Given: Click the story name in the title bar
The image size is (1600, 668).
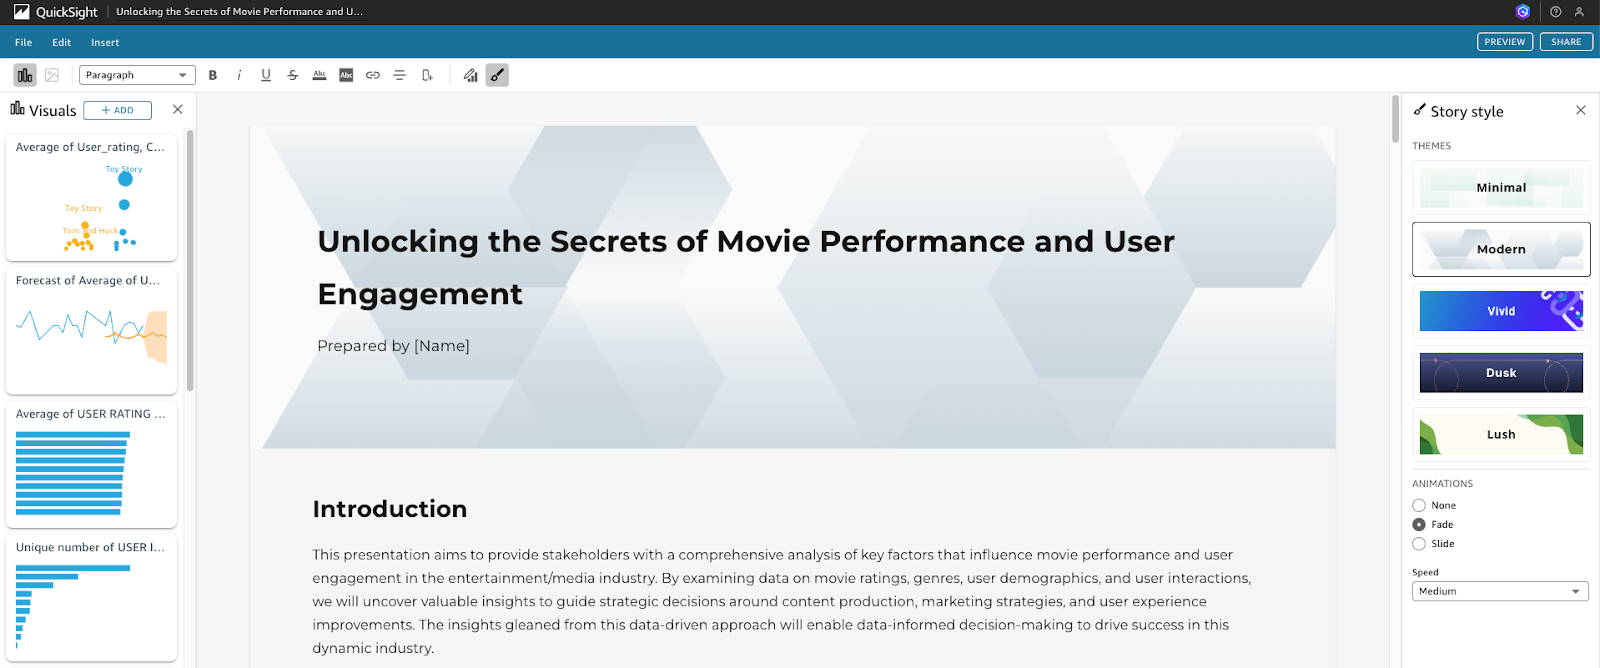Looking at the screenshot, I should pos(240,12).
